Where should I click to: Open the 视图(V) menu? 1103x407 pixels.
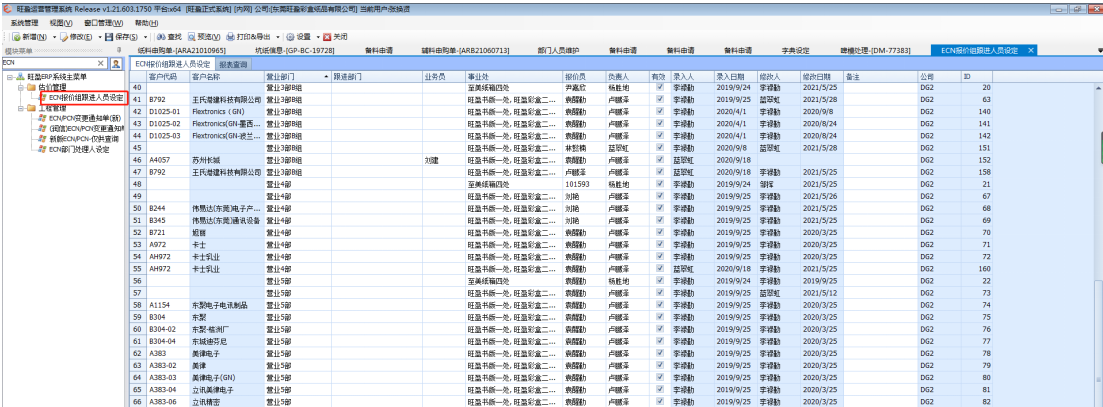point(60,23)
